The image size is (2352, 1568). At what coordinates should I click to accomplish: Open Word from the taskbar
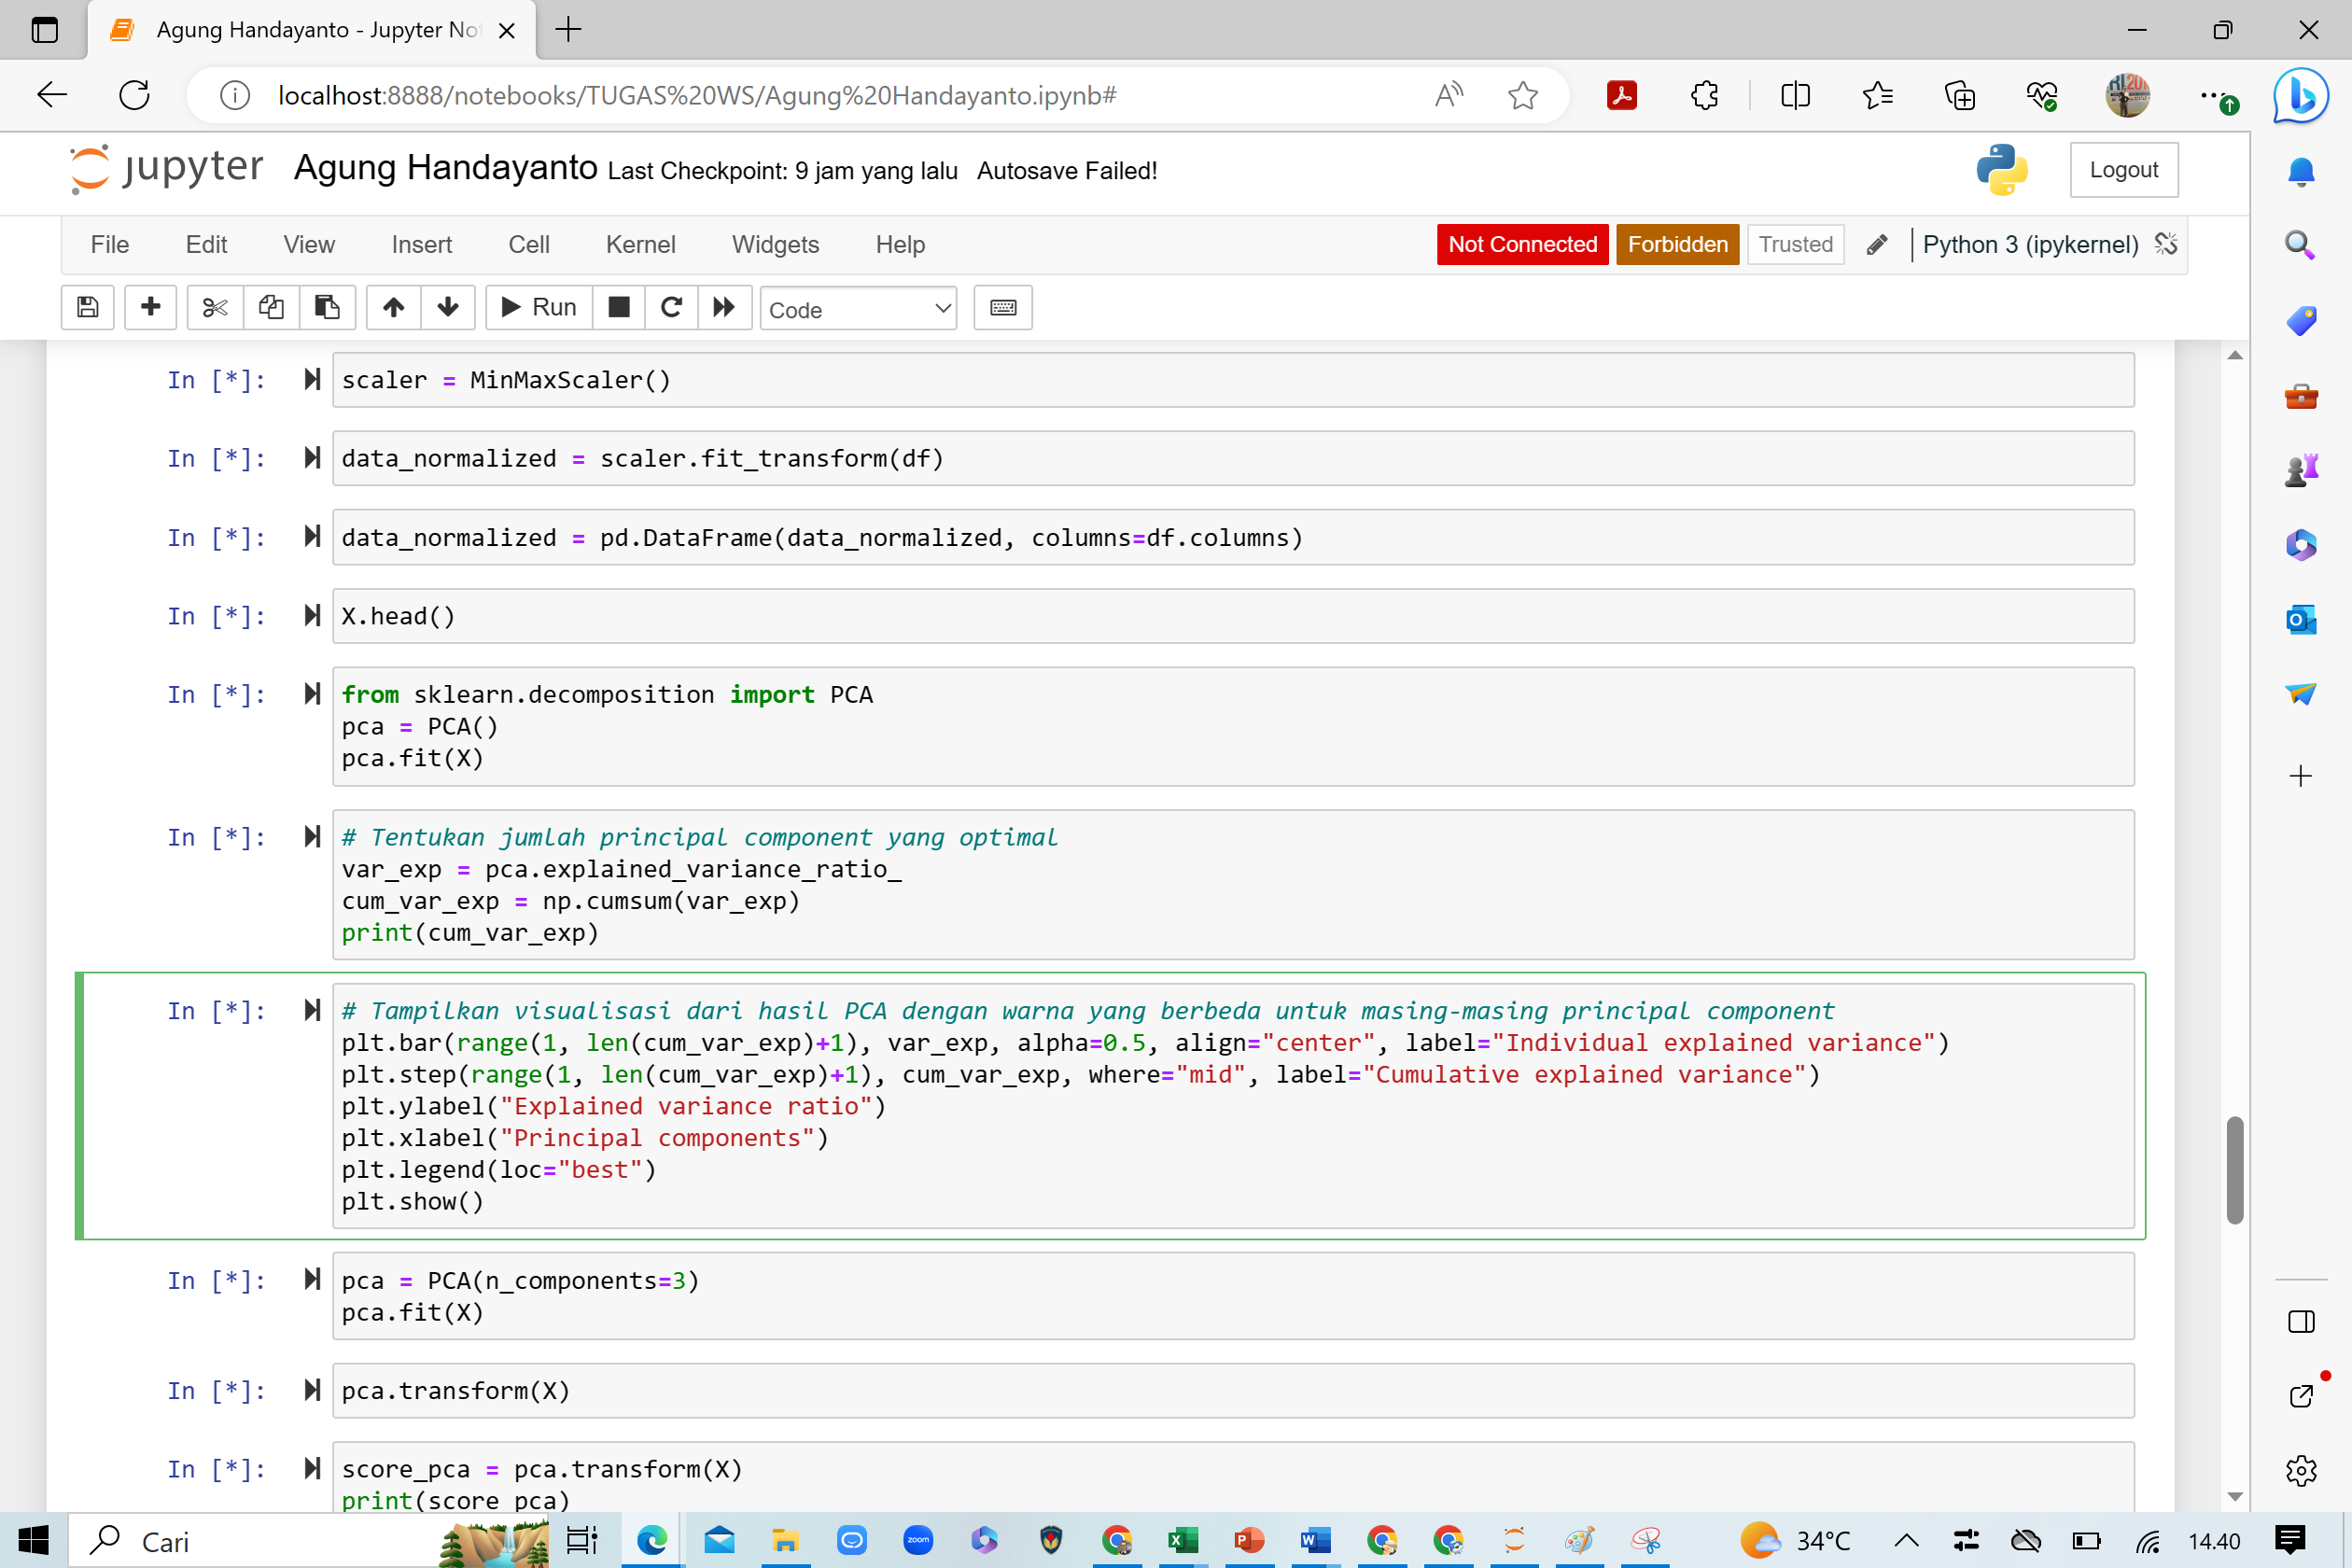point(1314,1540)
